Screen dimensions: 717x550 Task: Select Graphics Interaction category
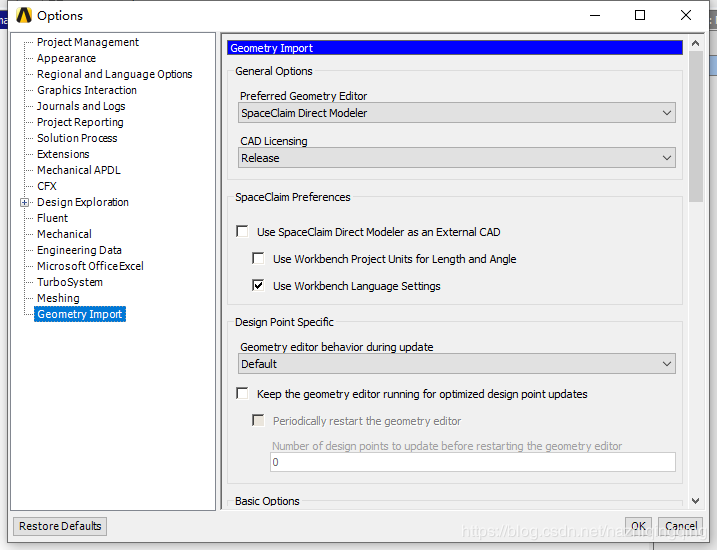click(x=87, y=90)
